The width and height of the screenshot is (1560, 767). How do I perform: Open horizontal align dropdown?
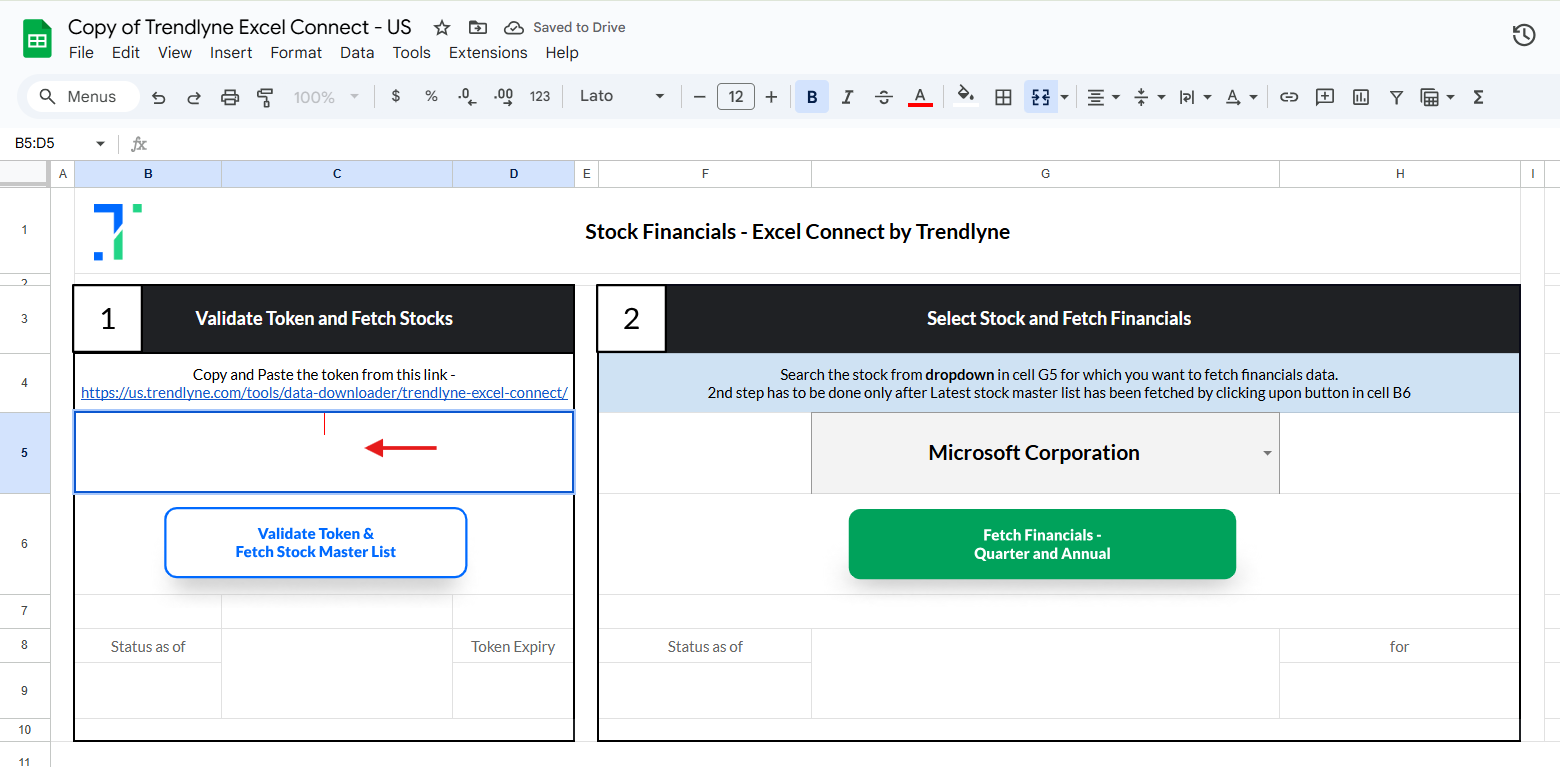(1103, 97)
